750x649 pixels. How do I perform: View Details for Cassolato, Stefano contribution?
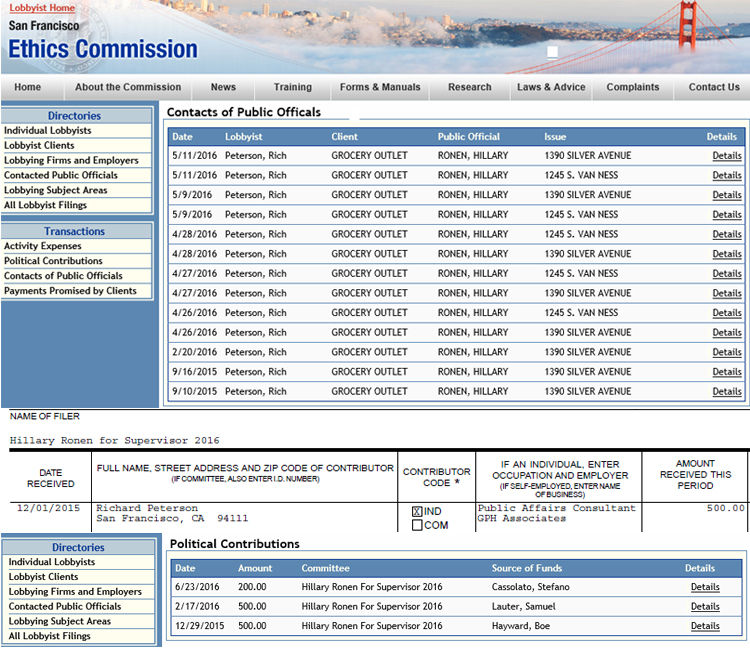[x=704, y=587]
